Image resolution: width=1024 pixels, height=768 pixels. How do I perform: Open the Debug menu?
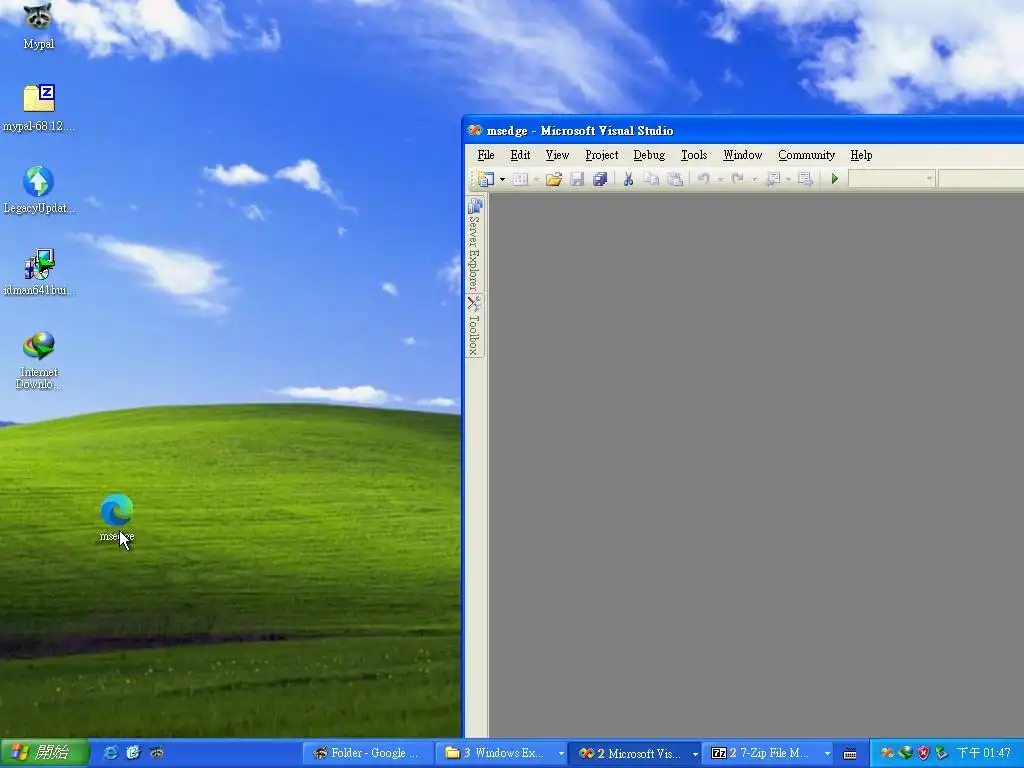[x=649, y=155]
